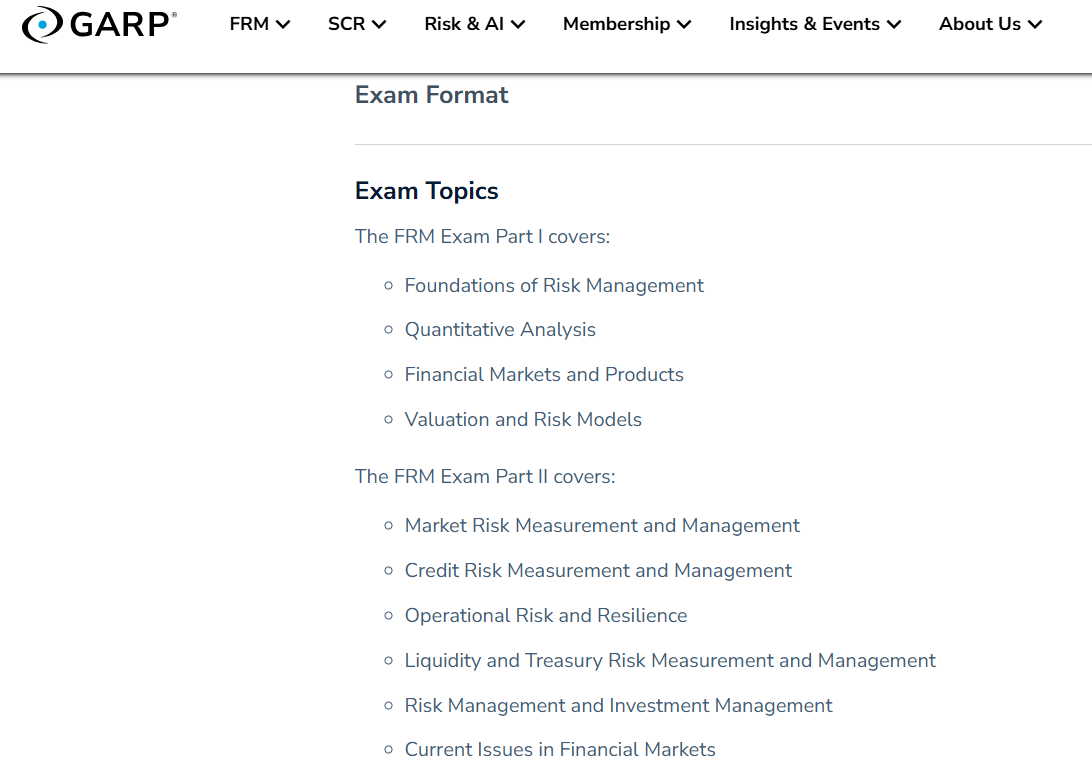Collapse the Exam Format section heading
This screenshot has width=1092, height=780.
pos(431,95)
